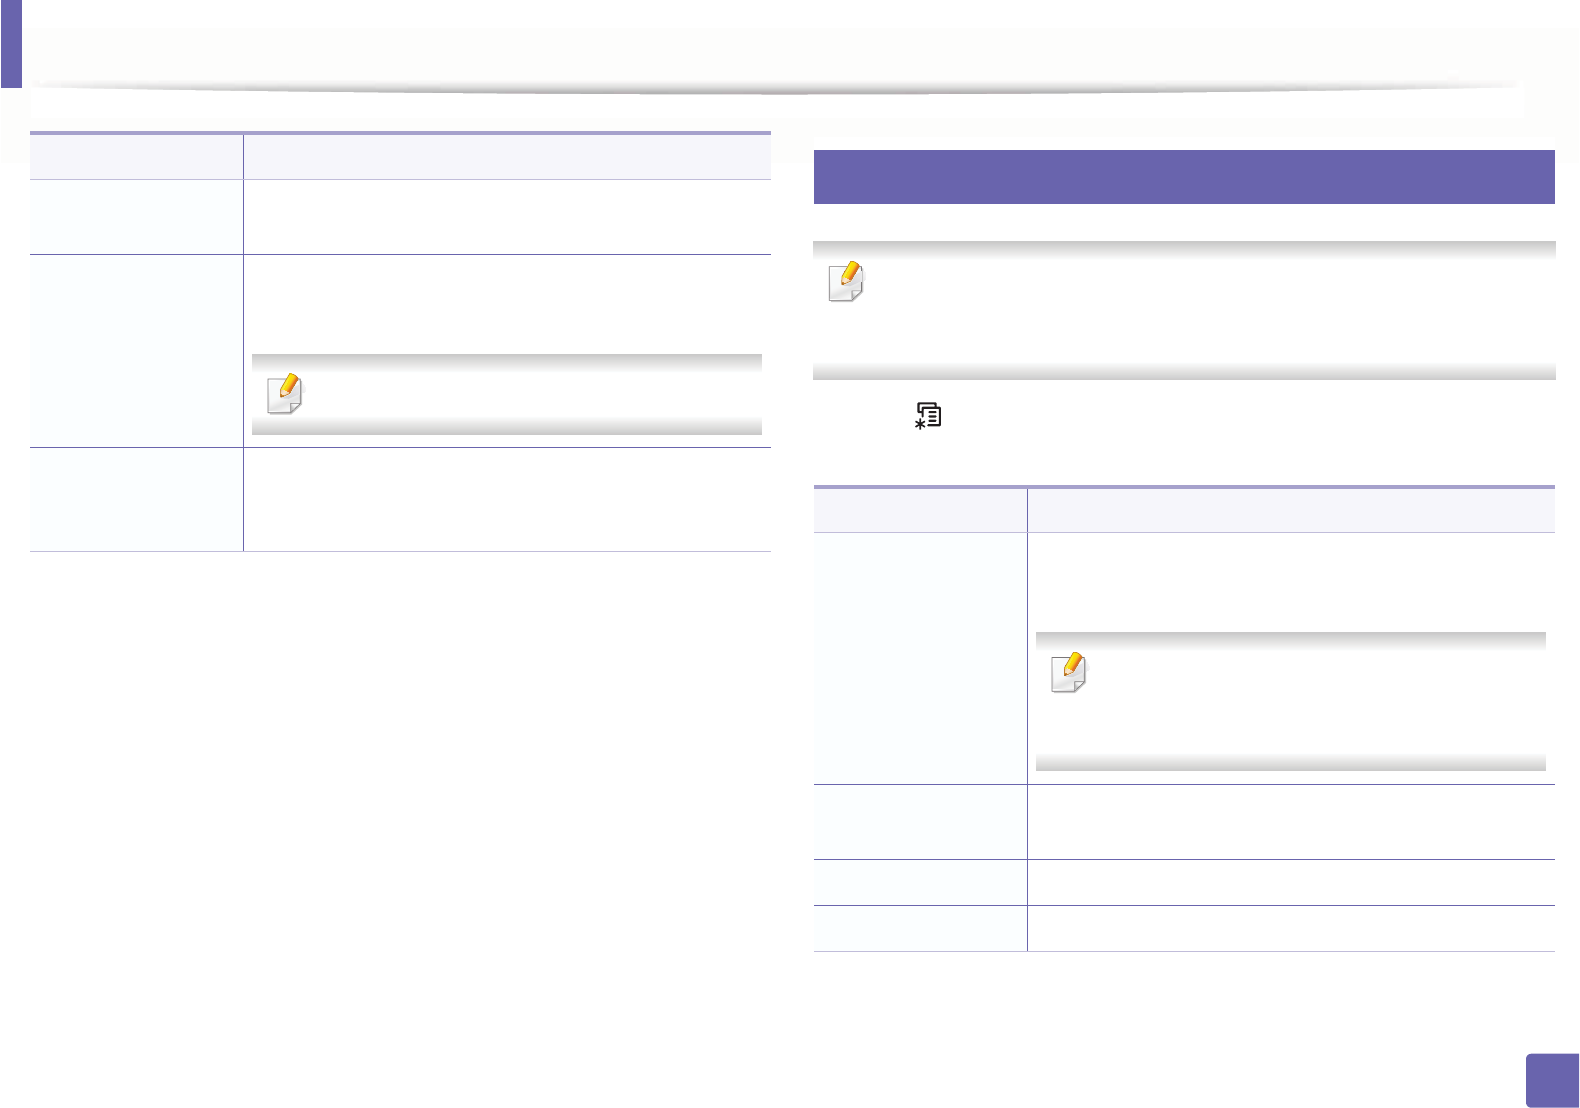1580x1108 pixels.
Task: Select the wide header cell of the right table
Action: (x=1290, y=510)
